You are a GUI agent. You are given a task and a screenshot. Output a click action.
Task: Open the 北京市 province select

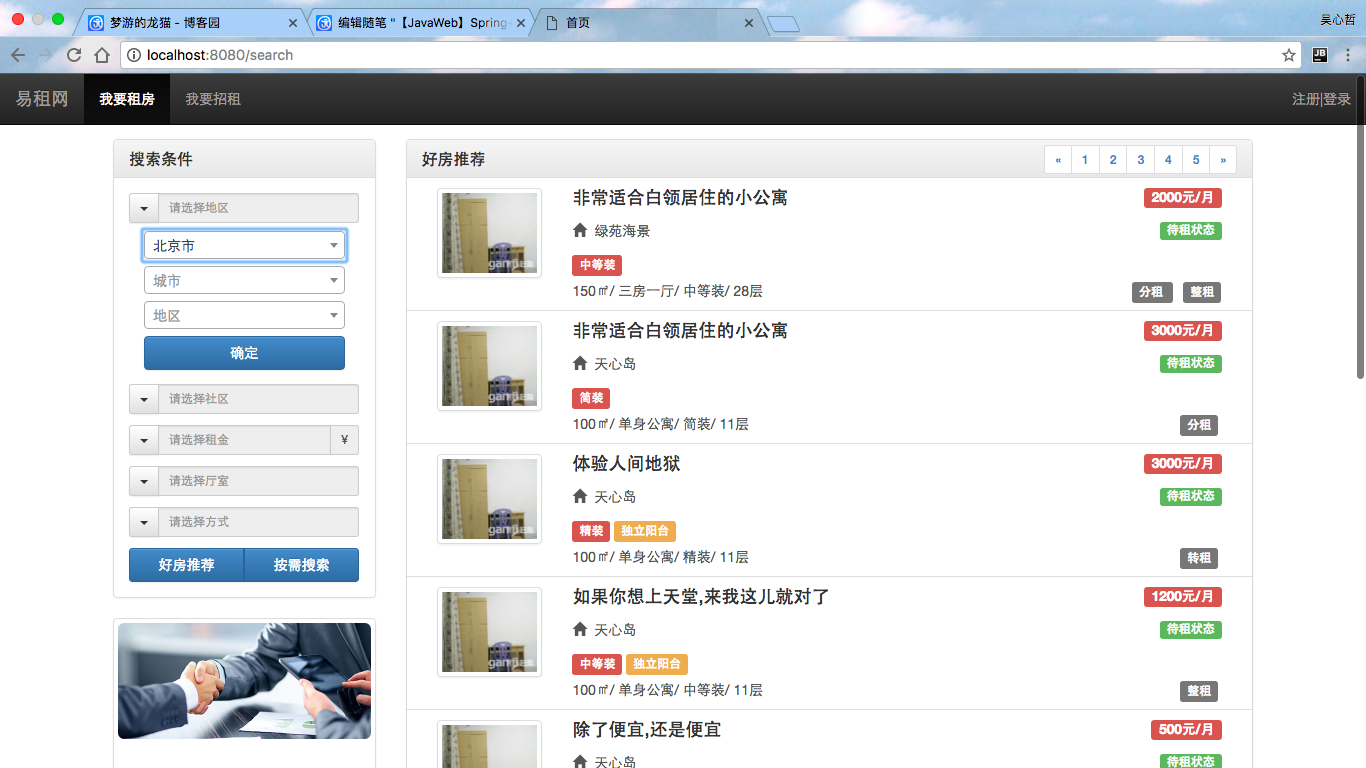click(245, 245)
